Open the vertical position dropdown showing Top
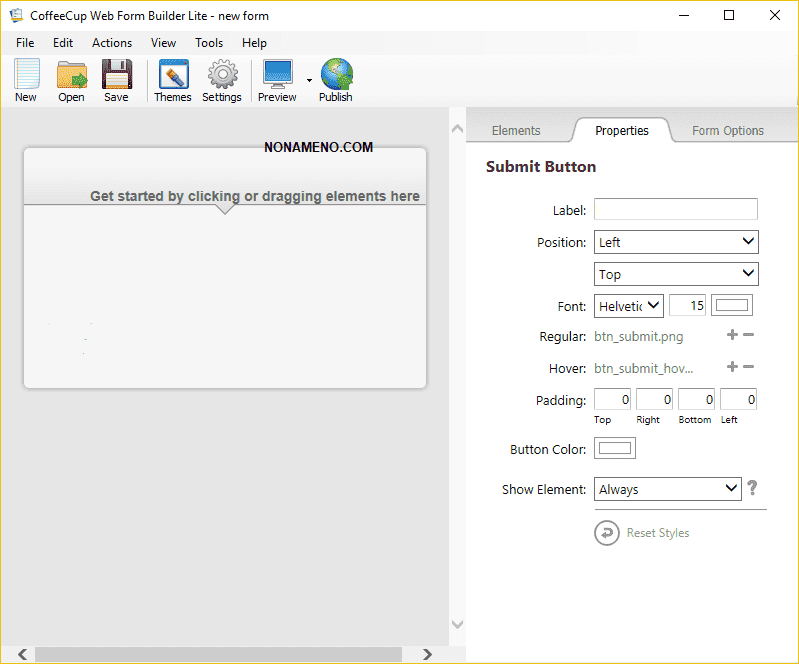This screenshot has width=799, height=664. pyautogui.click(x=676, y=274)
